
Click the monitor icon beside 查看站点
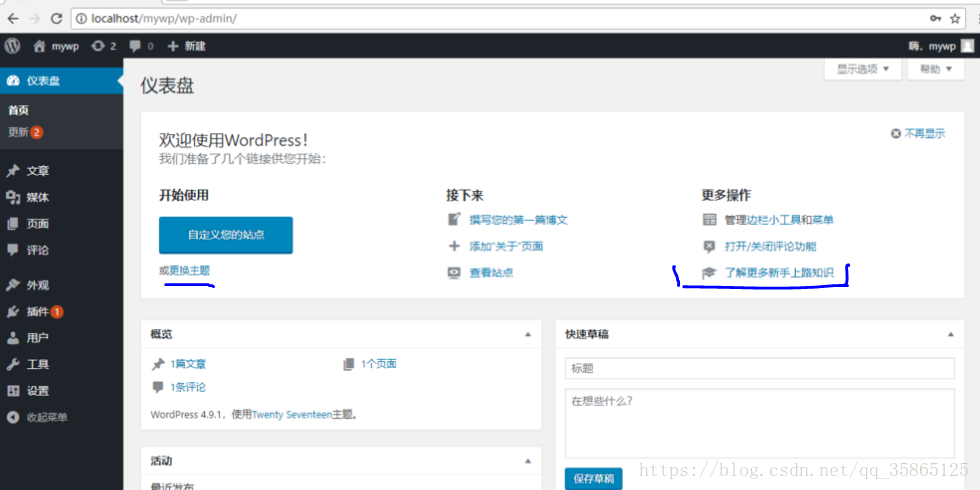454,273
